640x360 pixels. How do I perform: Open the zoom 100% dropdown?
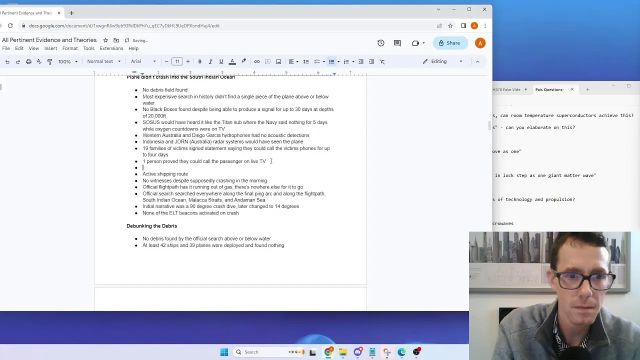tap(67, 62)
